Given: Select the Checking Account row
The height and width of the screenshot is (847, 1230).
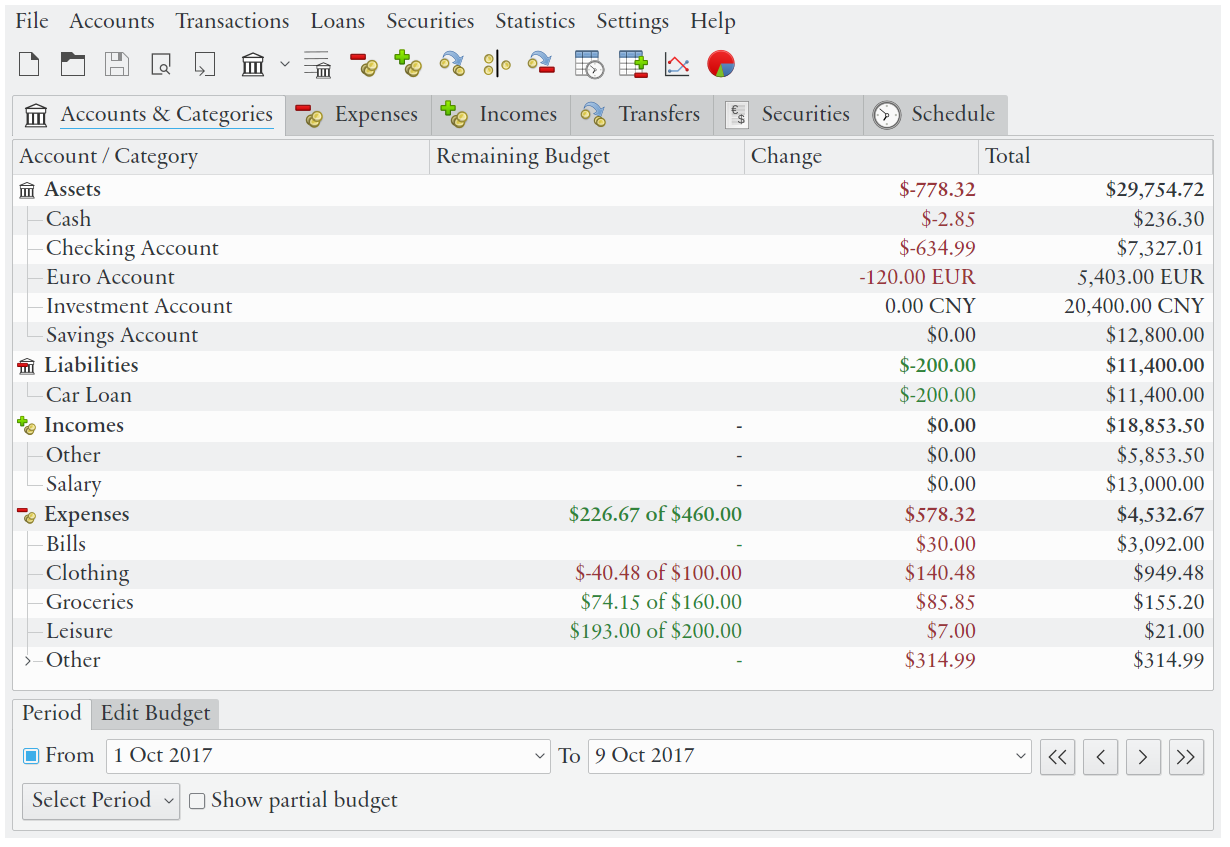Looking at the screenshot, I should pos(132,248).
